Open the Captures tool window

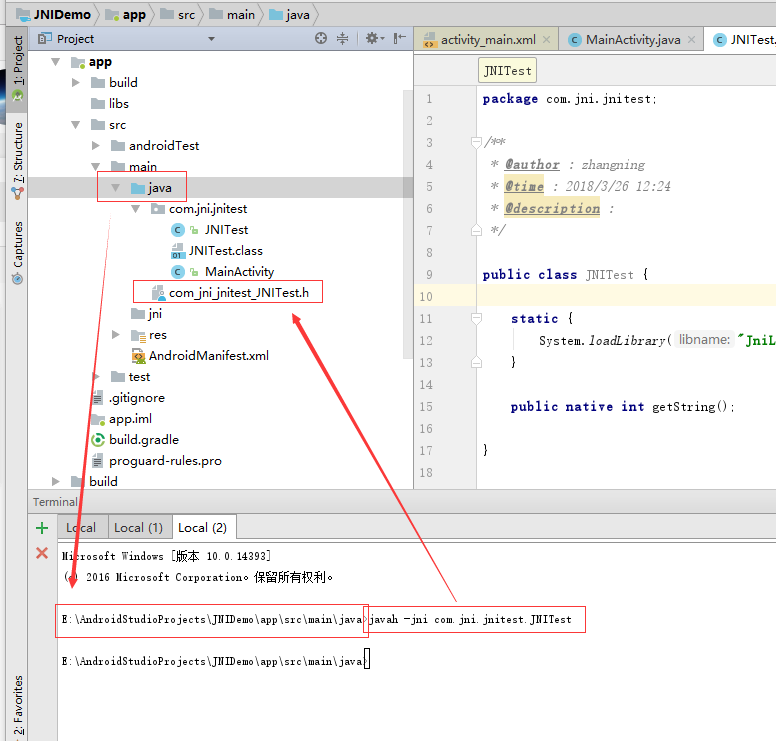pyautogui.click(x=18, y=252)
